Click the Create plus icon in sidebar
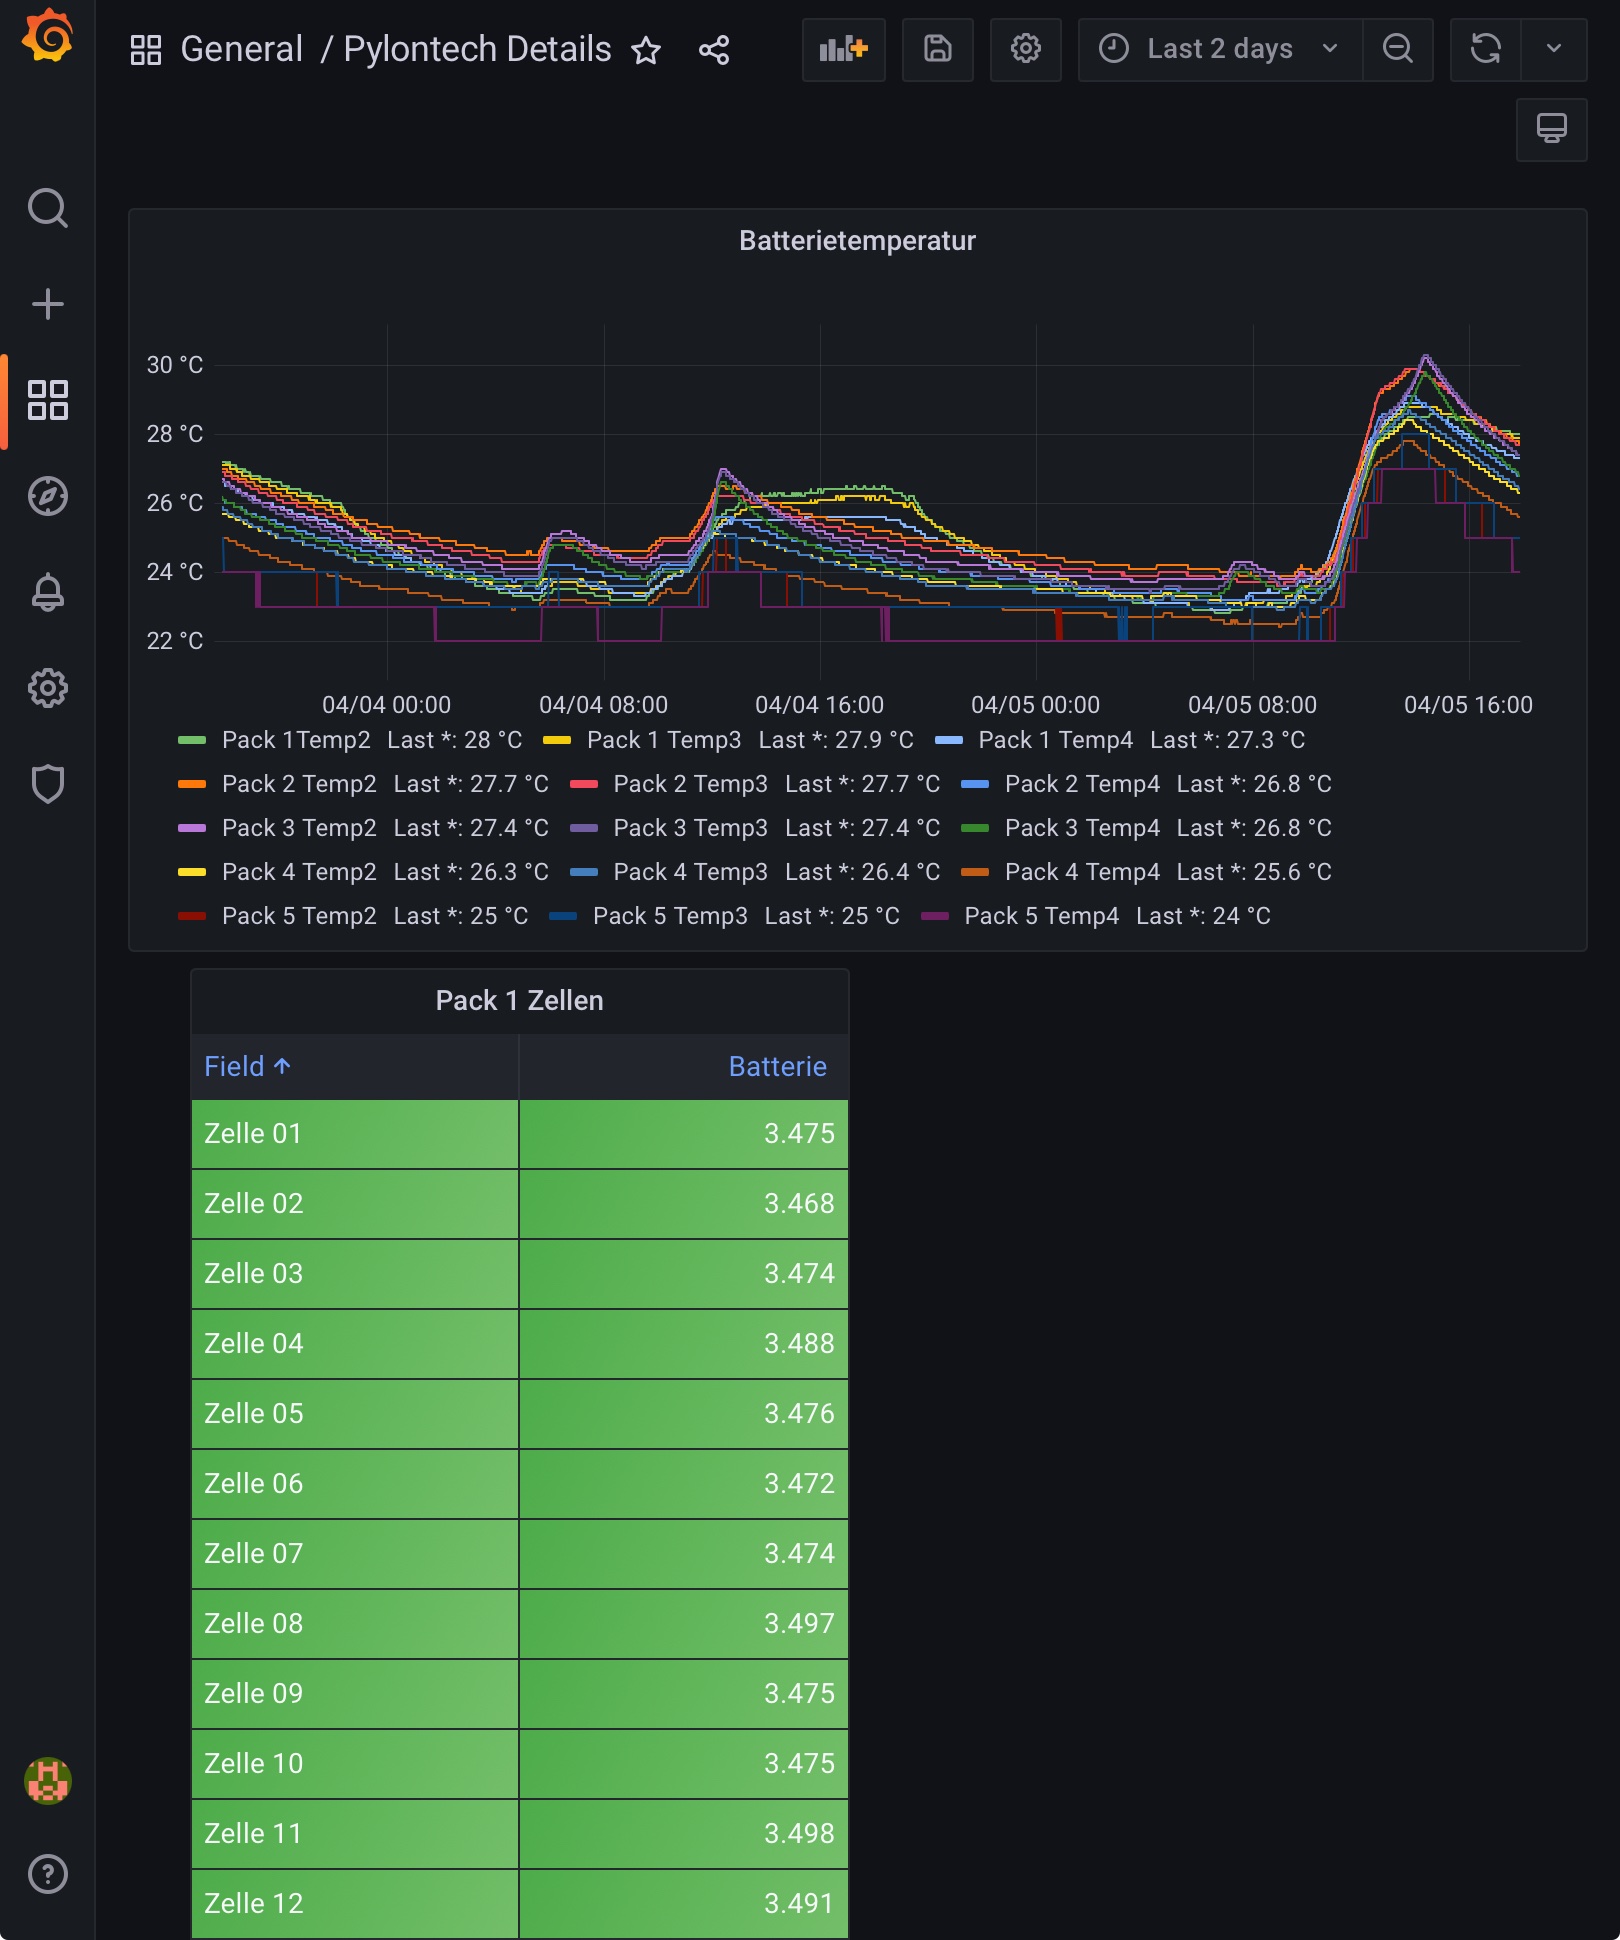 [x=47, y=304]
